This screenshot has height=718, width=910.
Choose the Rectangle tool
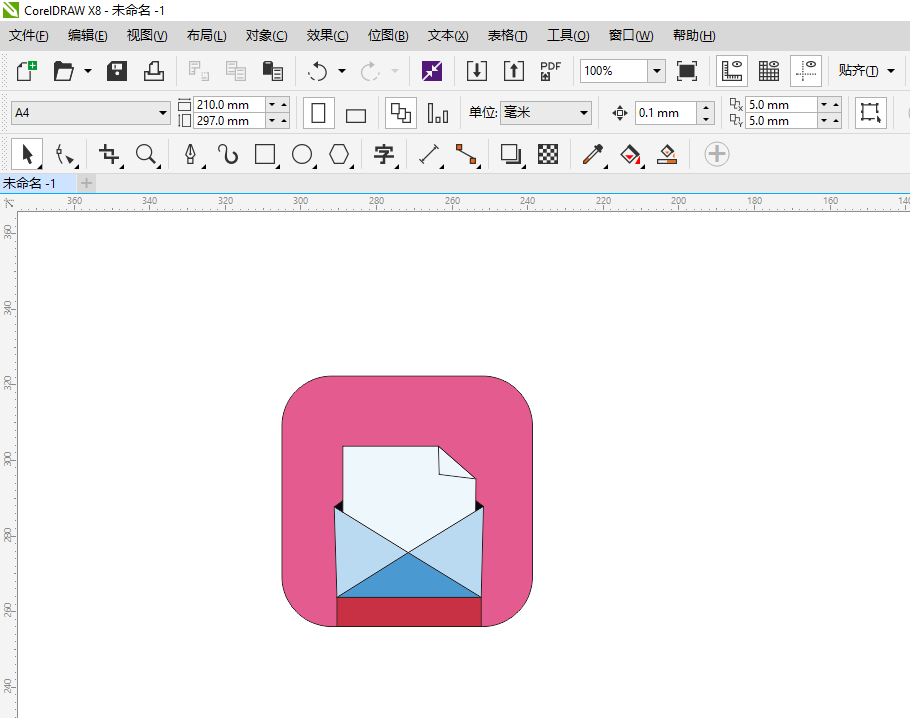coord(265,154)
